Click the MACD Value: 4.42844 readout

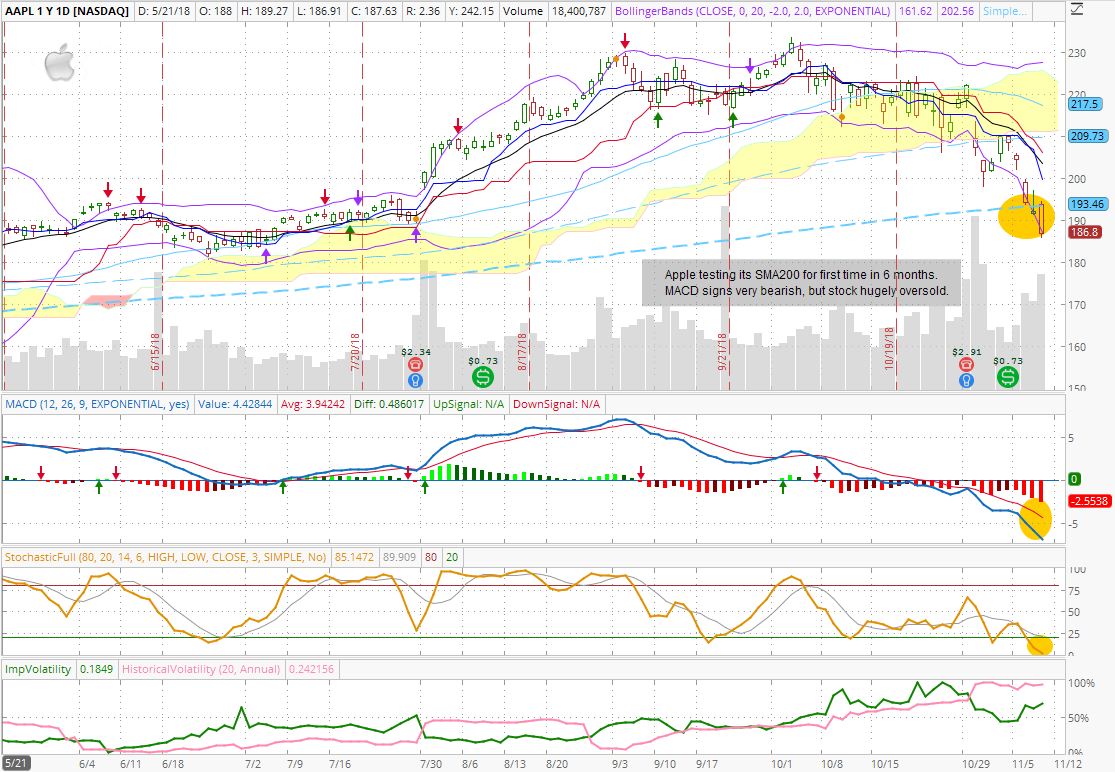click(x=235, y=404)
